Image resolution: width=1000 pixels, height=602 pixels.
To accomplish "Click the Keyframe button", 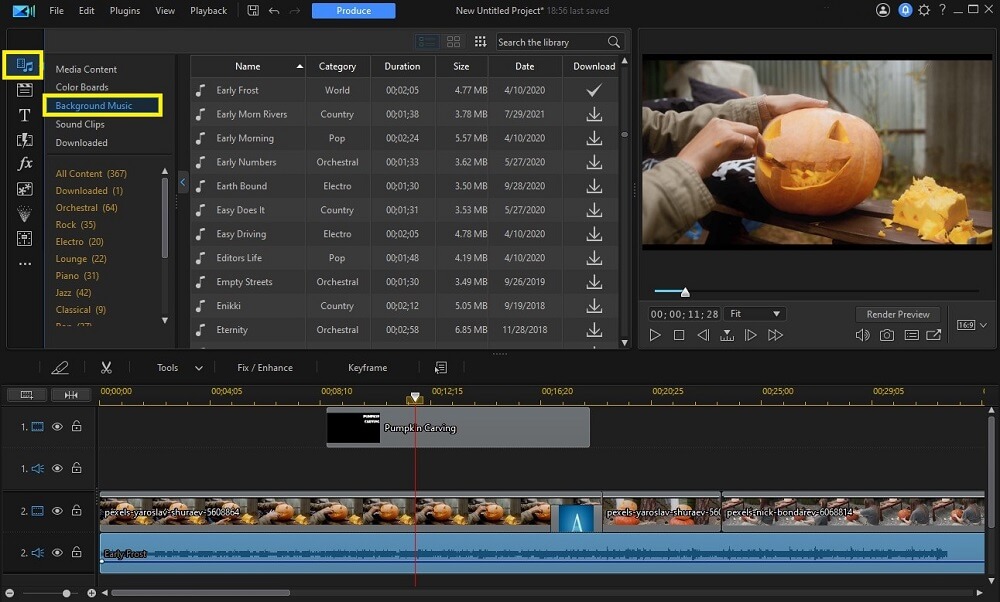I will point(367,367).
